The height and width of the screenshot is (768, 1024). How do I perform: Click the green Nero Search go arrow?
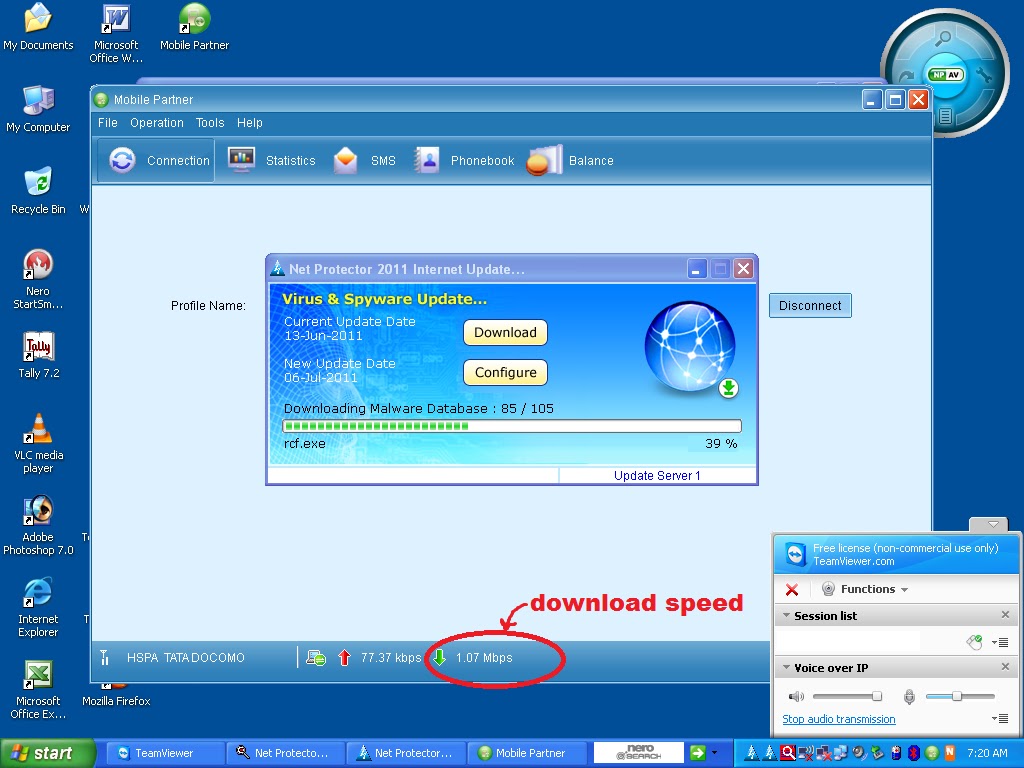point(697,753)
